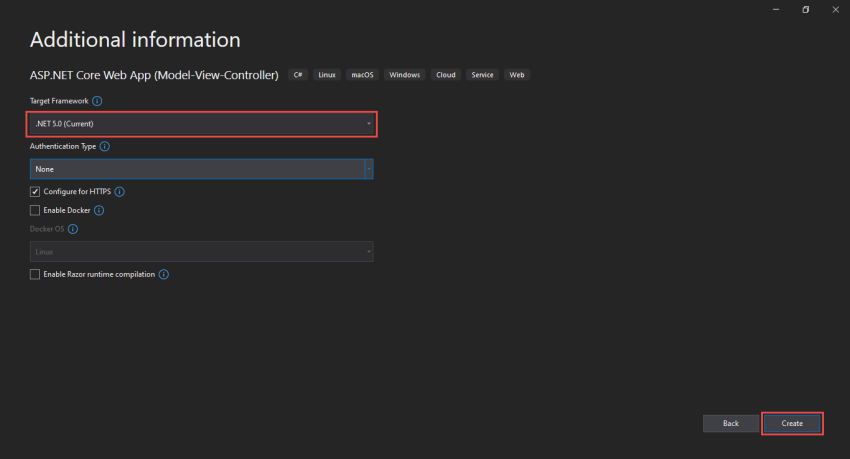Click the C# language tag

tap(298, 75)
